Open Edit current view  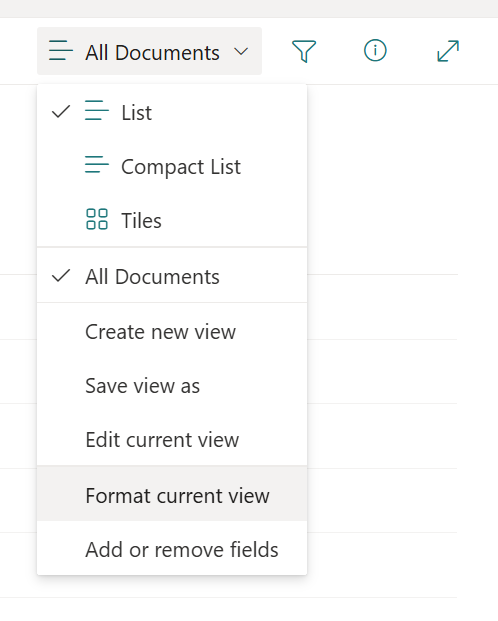(172, 439)
